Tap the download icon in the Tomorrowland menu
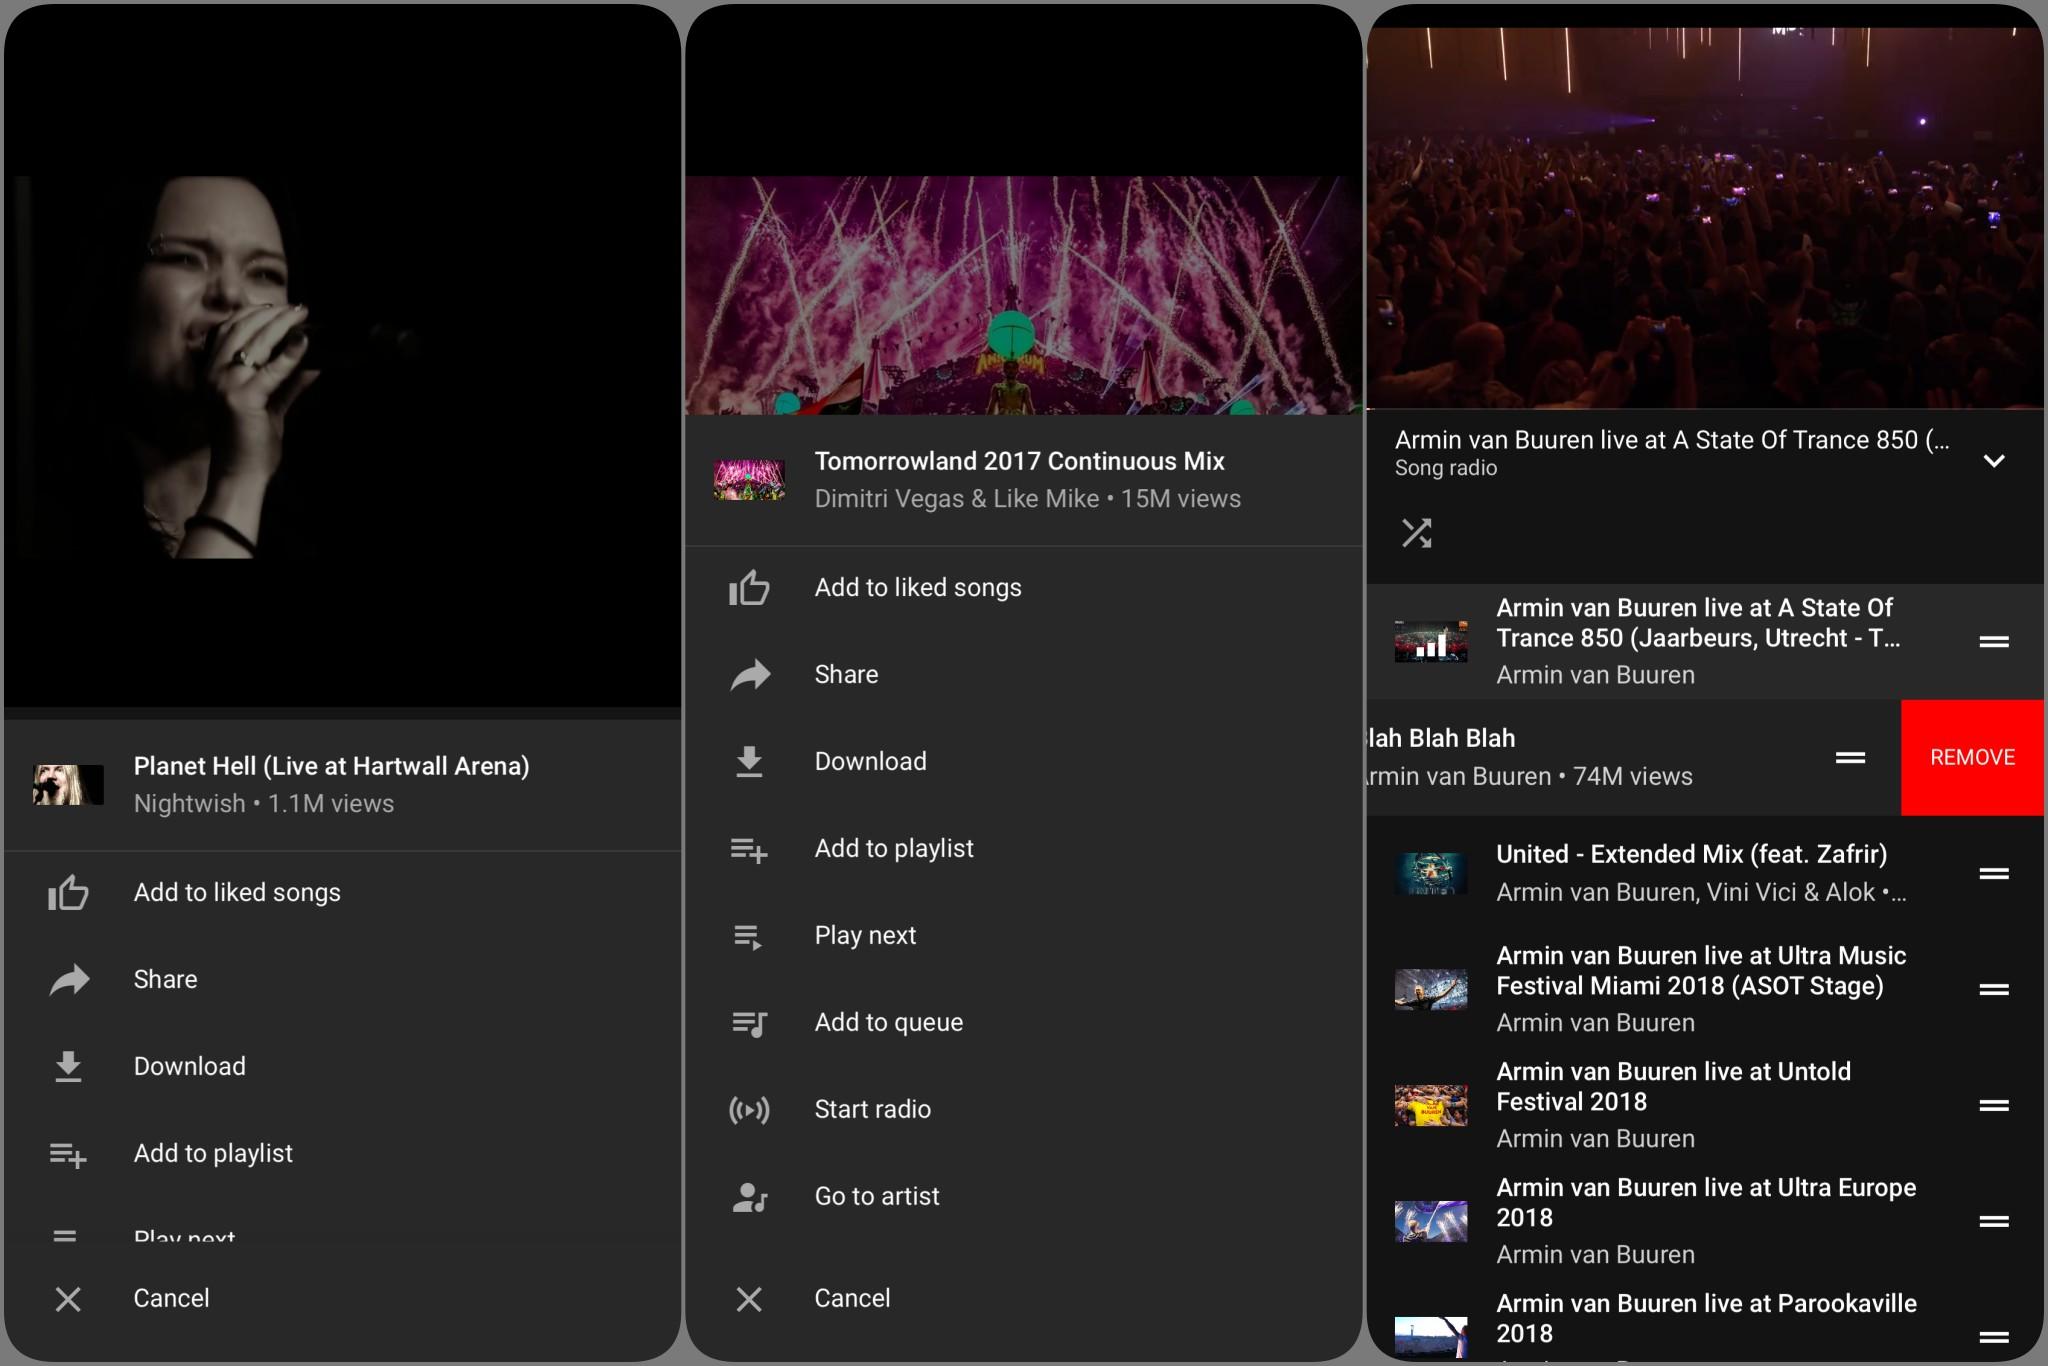The height and width of the screenshot is (1366, 2048). click(749, 761)
